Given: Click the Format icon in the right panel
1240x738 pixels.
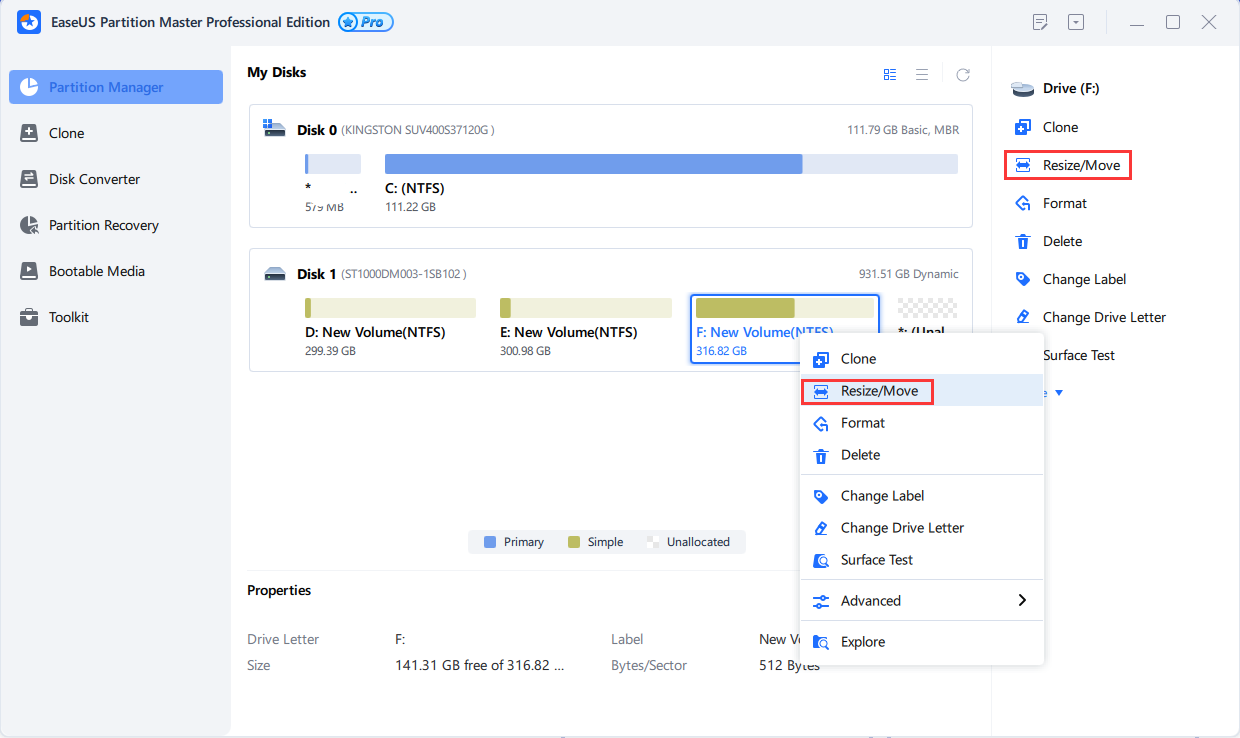Looking at the screenshot, I should click(x=1022, y=203).
